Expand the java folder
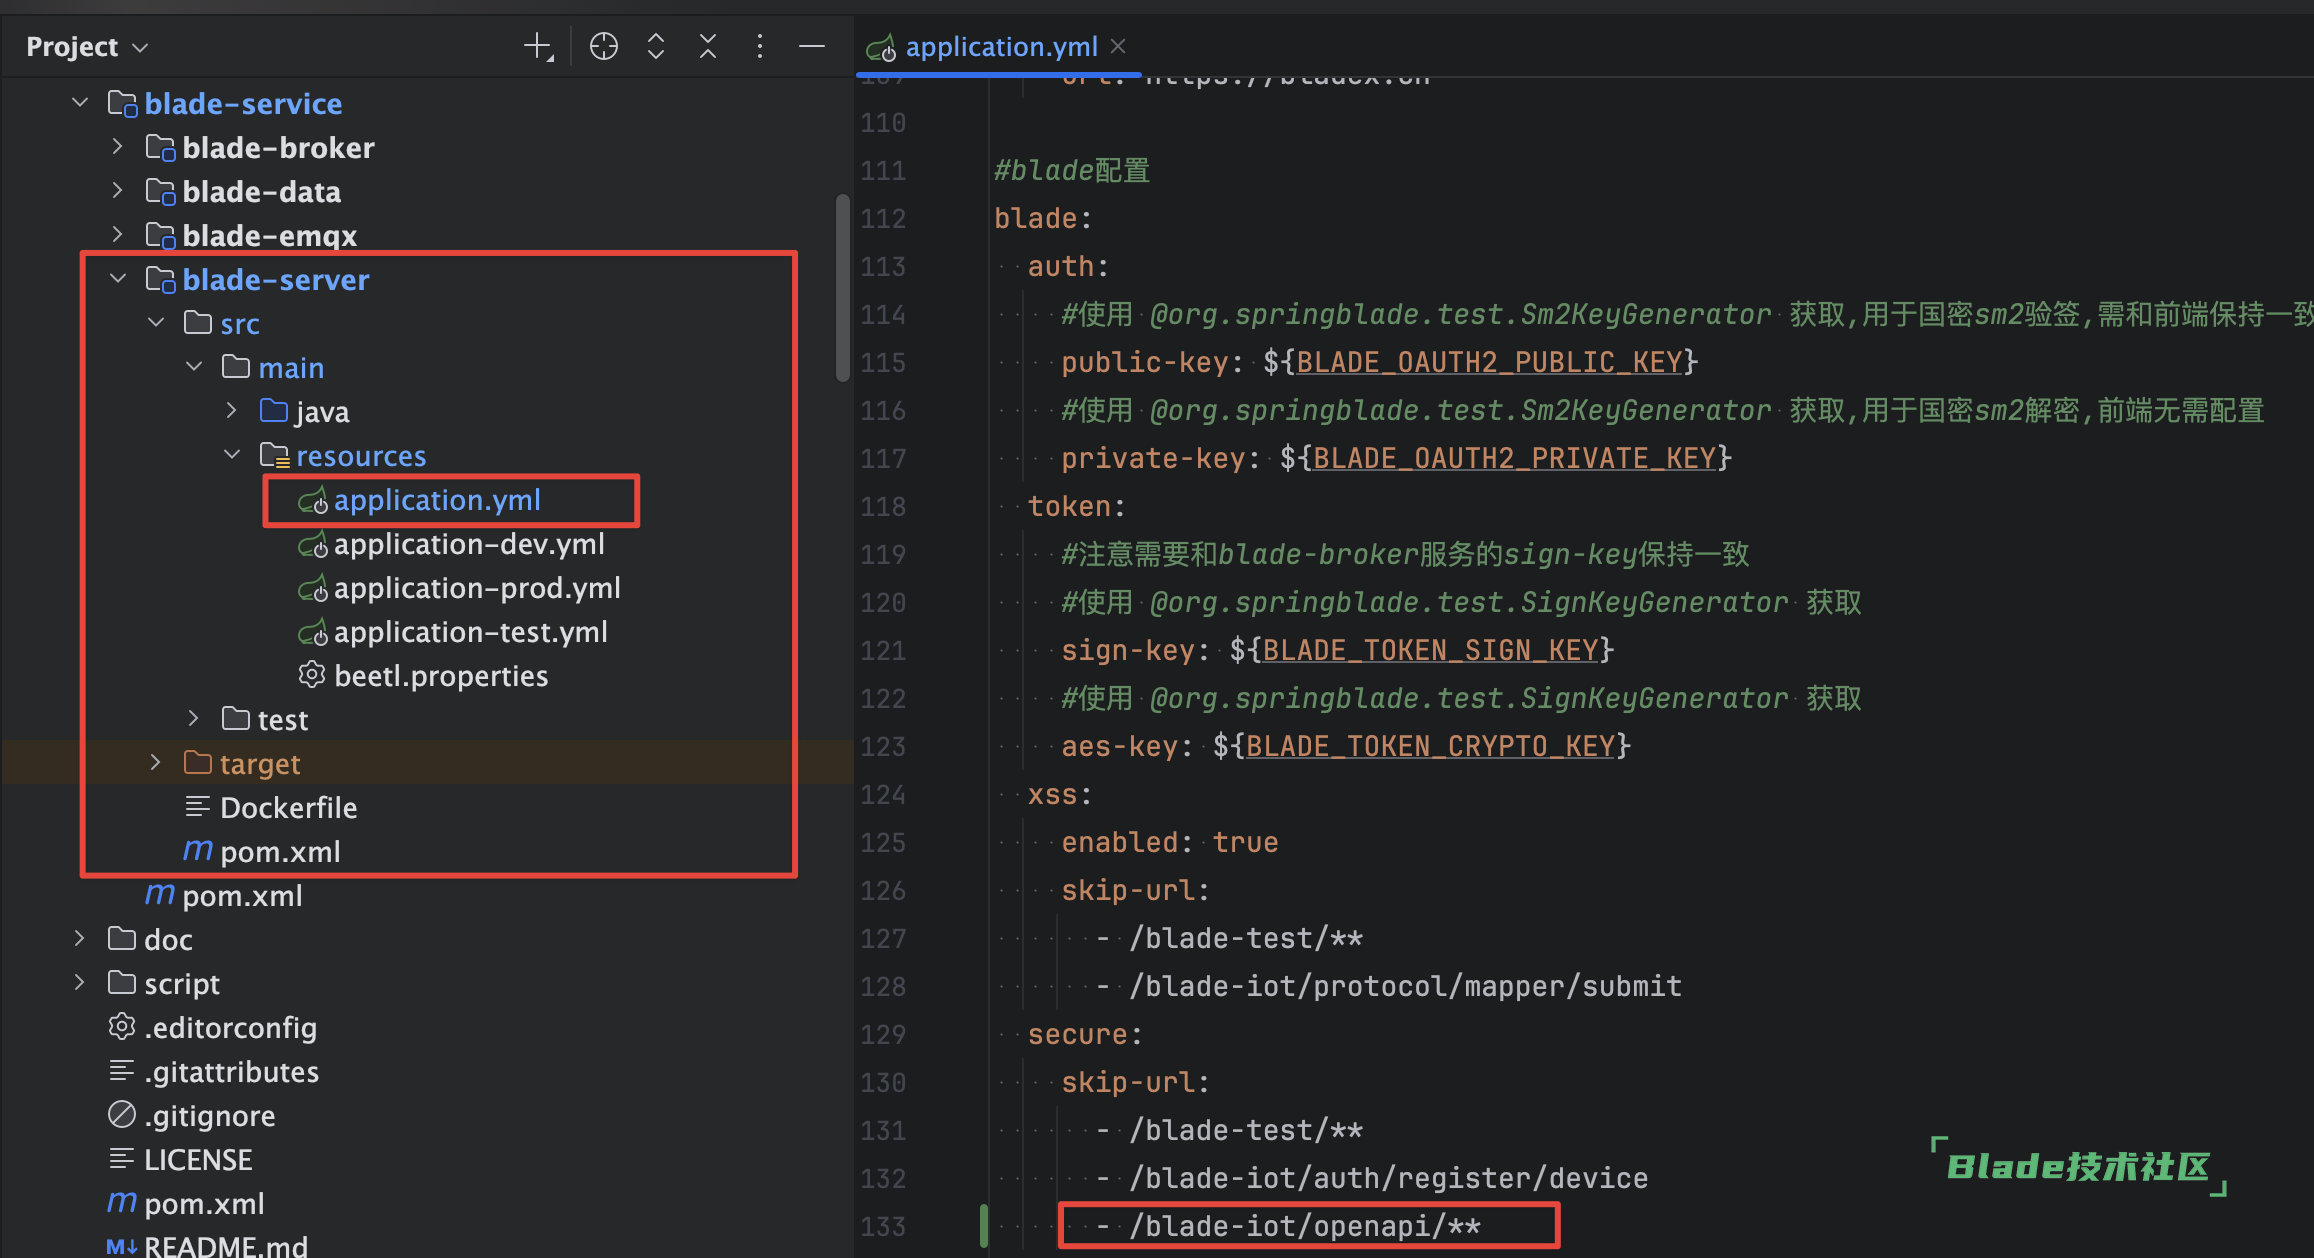The width and height of the screenshot is (2314, 1258). click(x=232, y=411)
